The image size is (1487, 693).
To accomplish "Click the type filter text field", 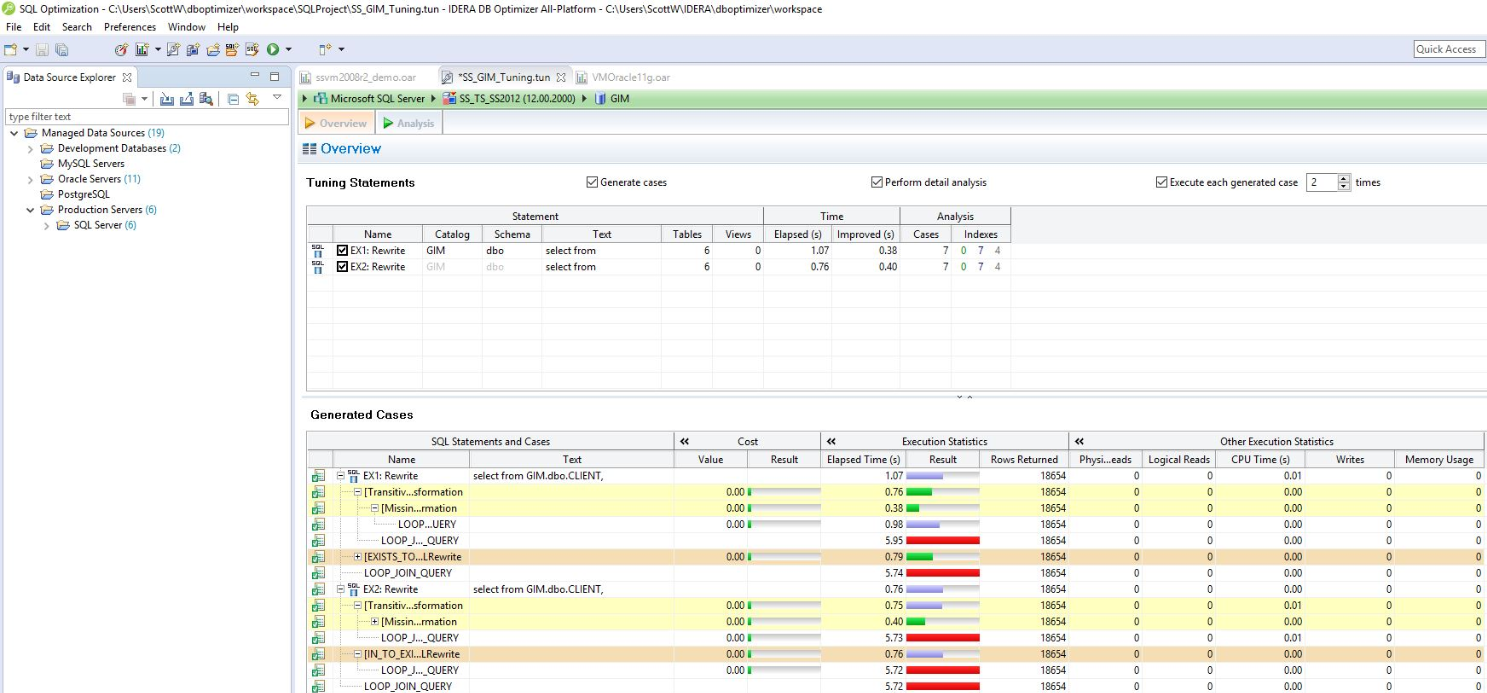I will pos(146,117).
